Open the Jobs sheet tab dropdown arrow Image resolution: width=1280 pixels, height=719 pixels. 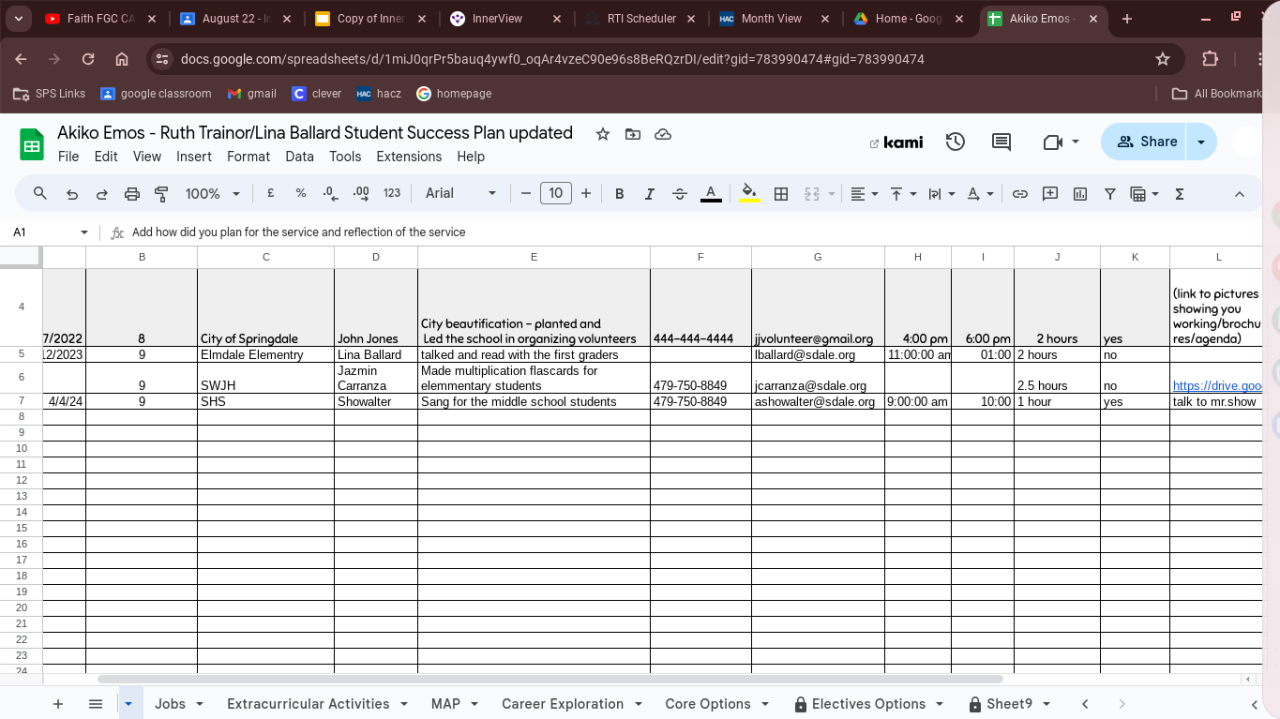click(199, 704)
